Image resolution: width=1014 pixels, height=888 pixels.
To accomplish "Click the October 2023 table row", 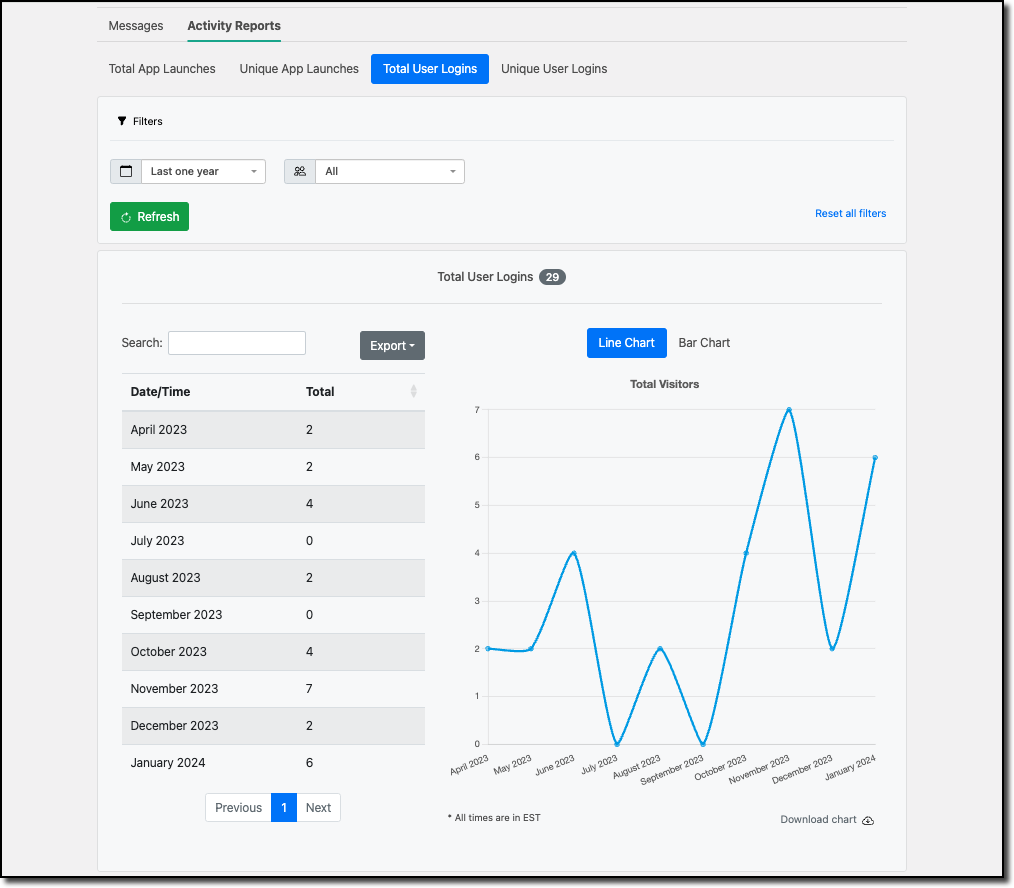I will (274, 652).
